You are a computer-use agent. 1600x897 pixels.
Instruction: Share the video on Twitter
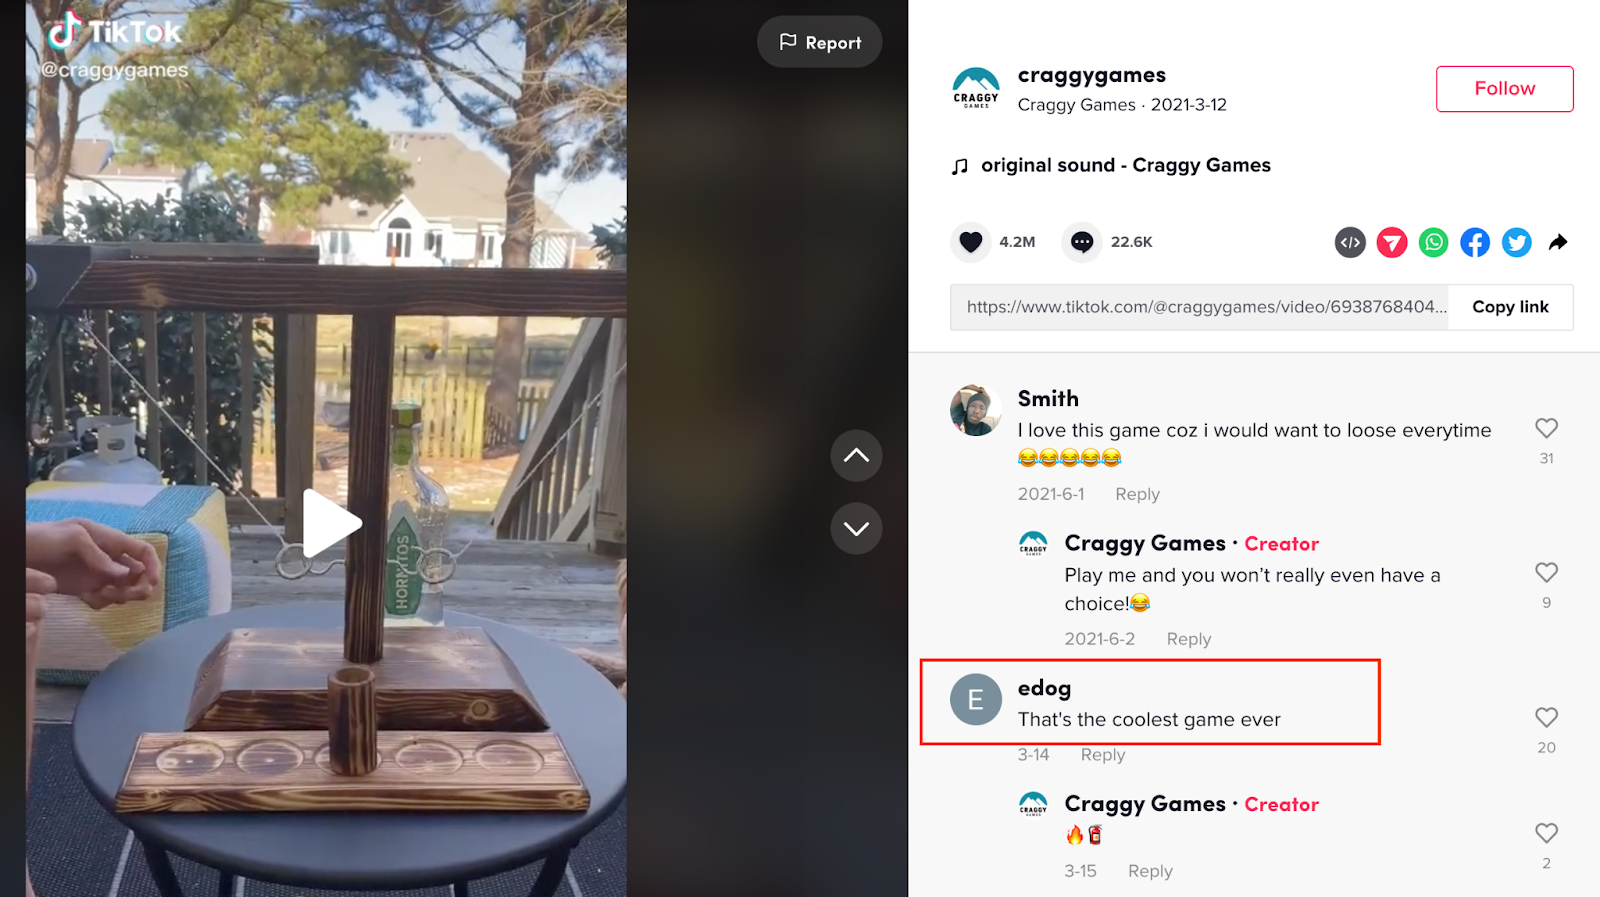(x=1516, y=242)
